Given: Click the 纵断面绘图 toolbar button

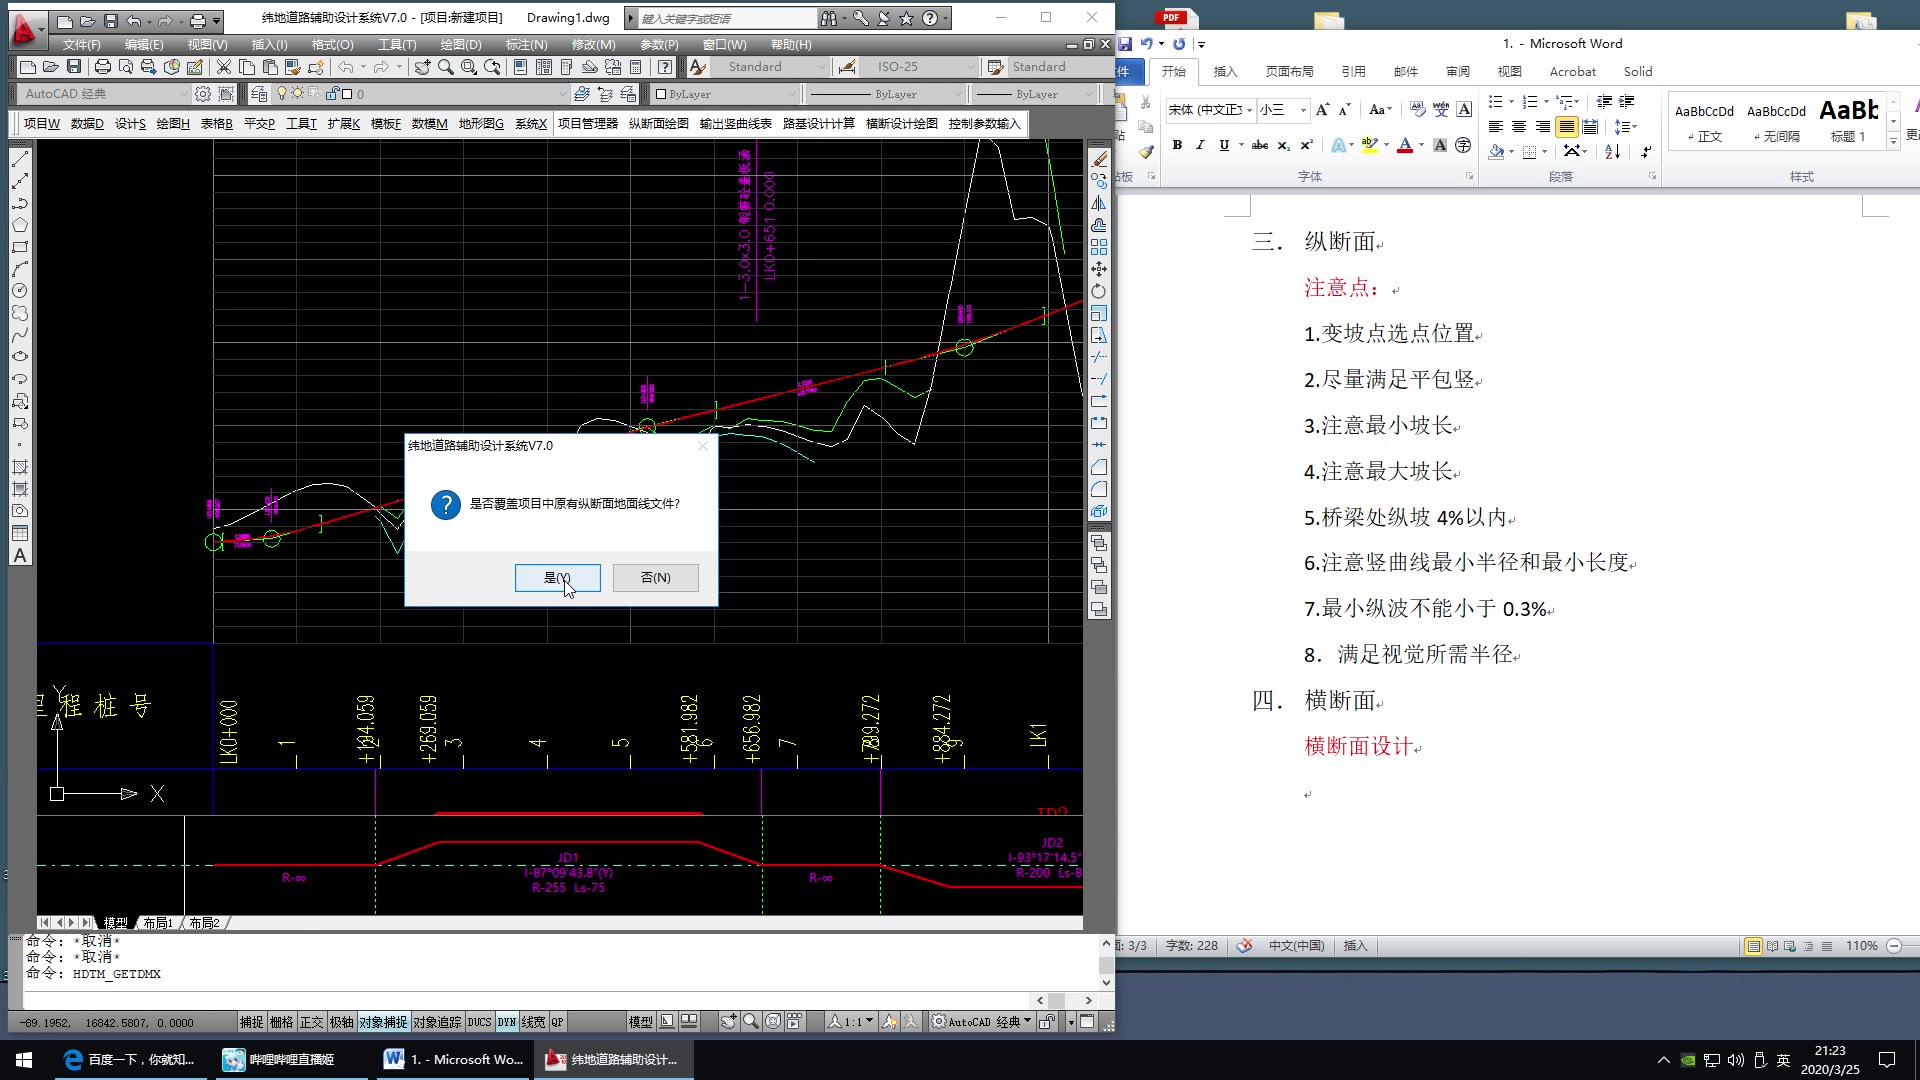Looking at the screenshot, I should tap(658, 123).
